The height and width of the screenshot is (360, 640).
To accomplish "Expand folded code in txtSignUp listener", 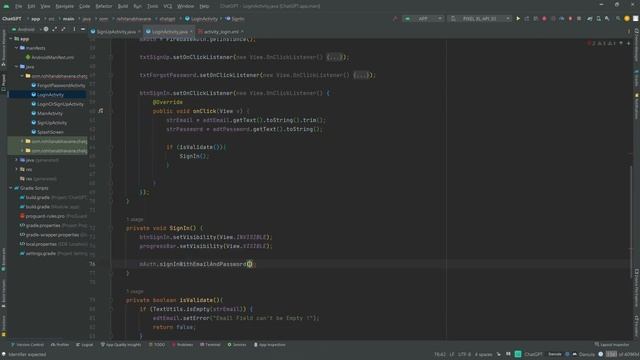I will pyautogui.click(x=335, y=58).
